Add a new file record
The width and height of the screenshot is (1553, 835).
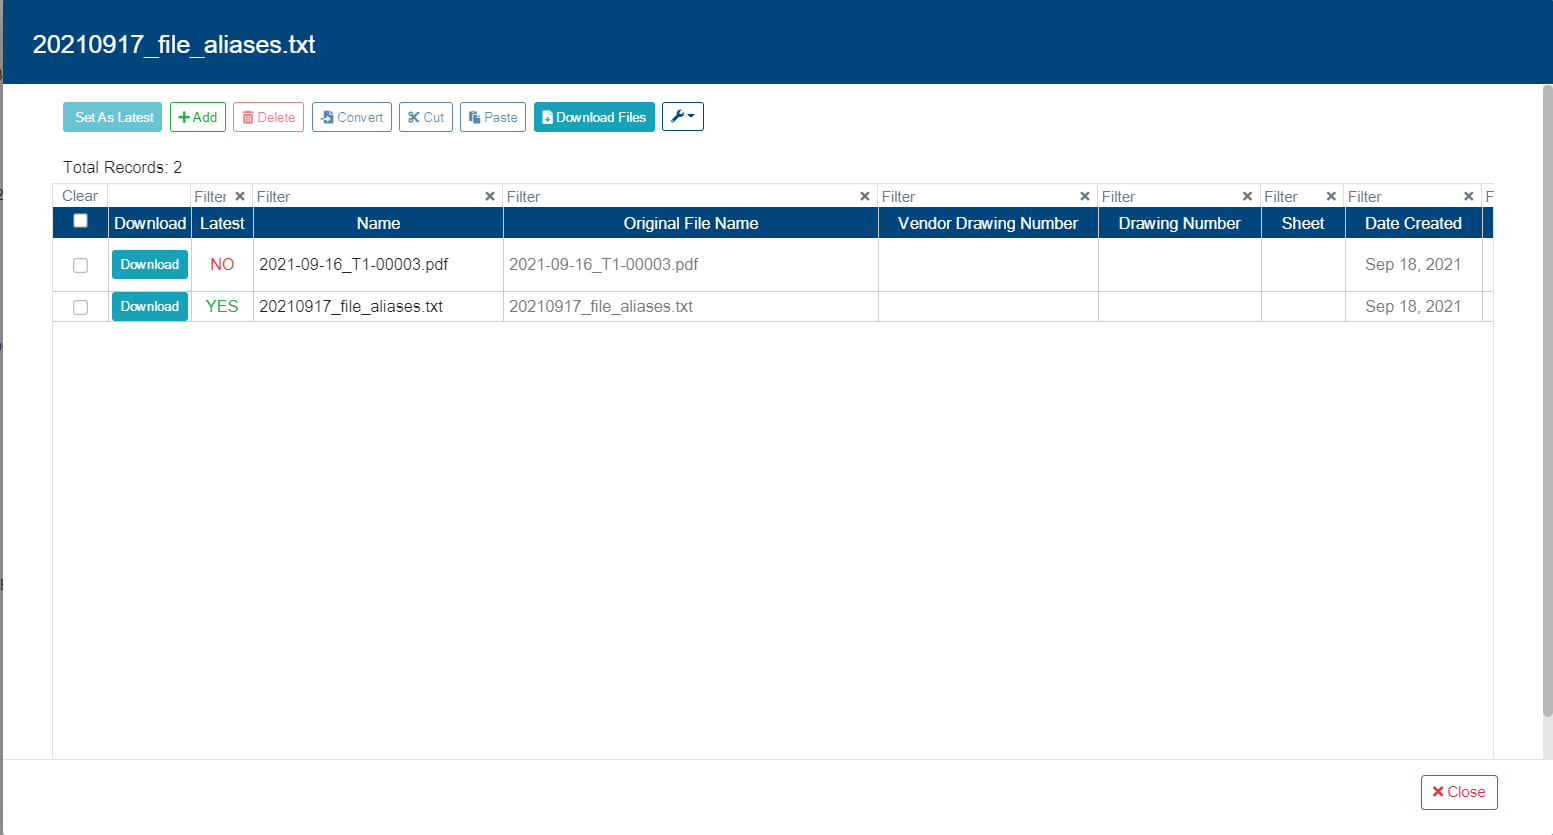(198, 117)
